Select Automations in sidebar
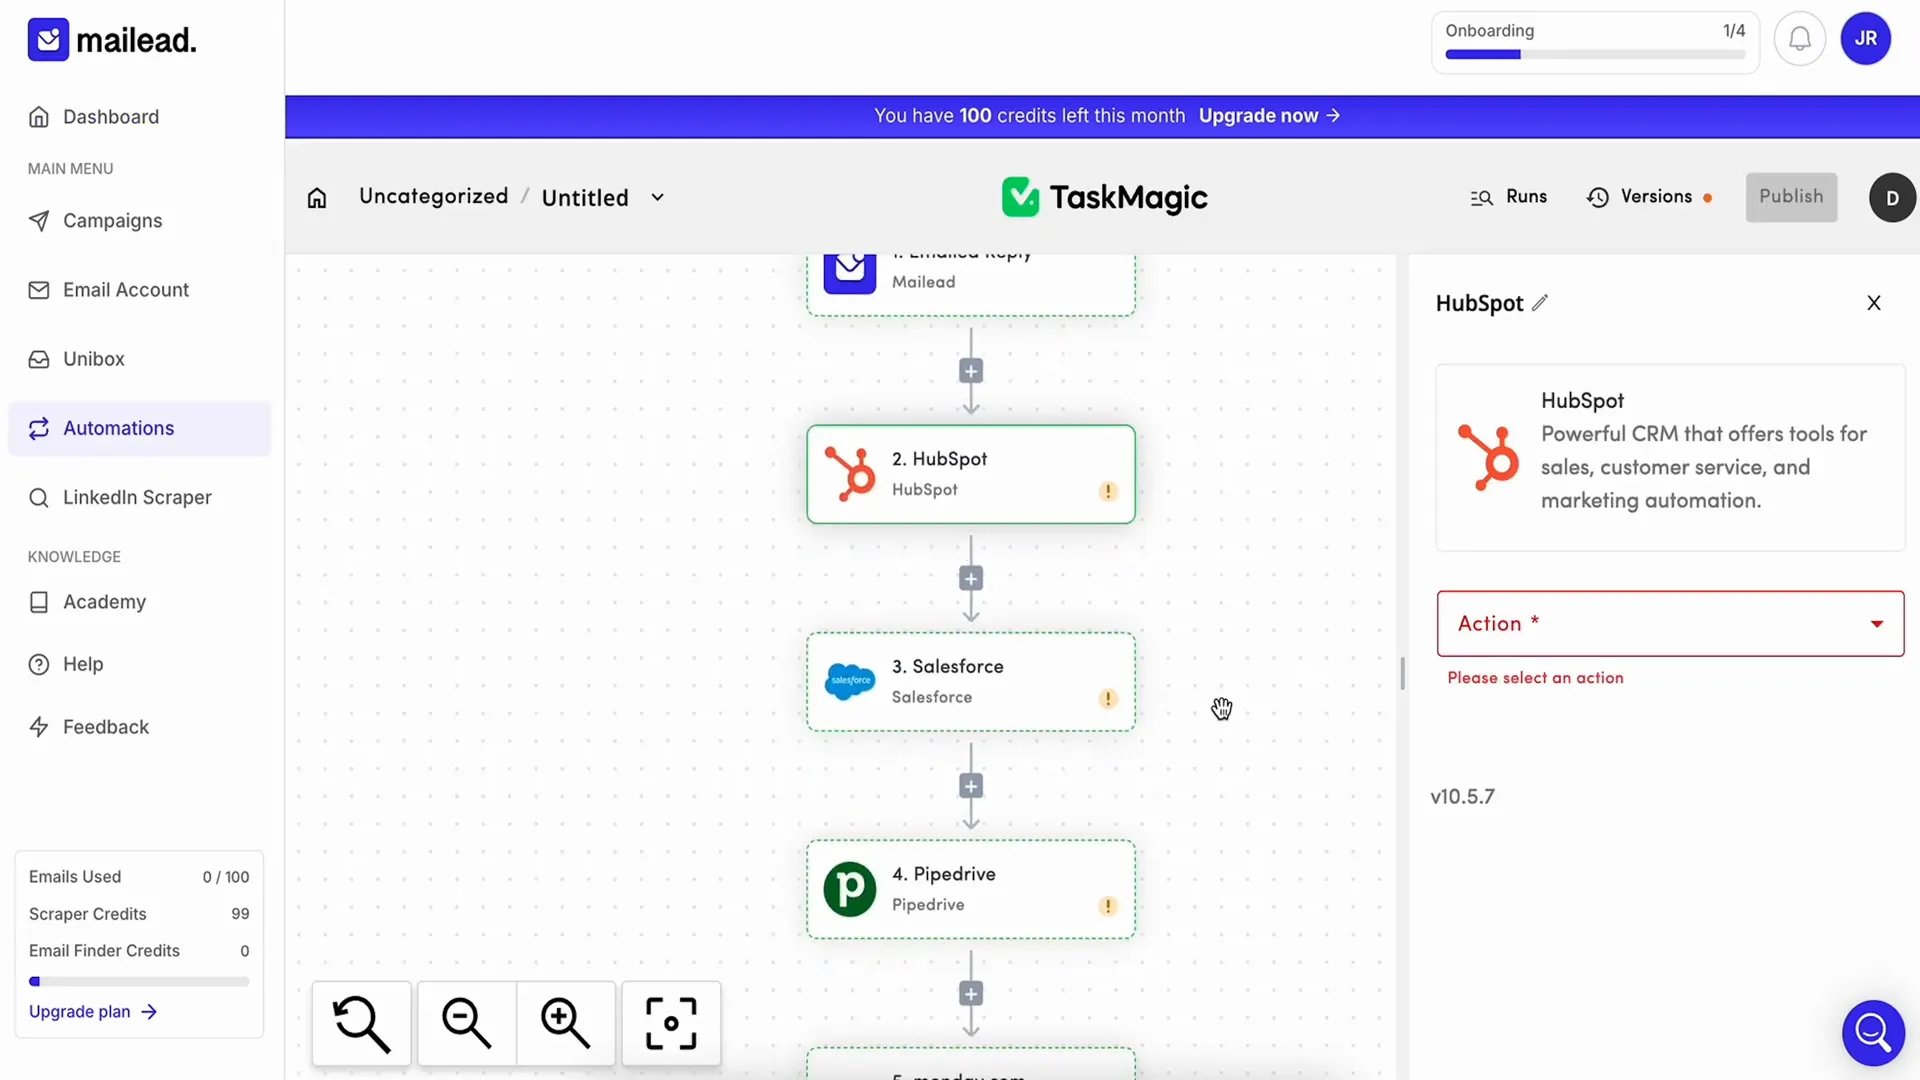Image resolution: width=1920 pixels, height=1080 pixels. tap(139, 428)
